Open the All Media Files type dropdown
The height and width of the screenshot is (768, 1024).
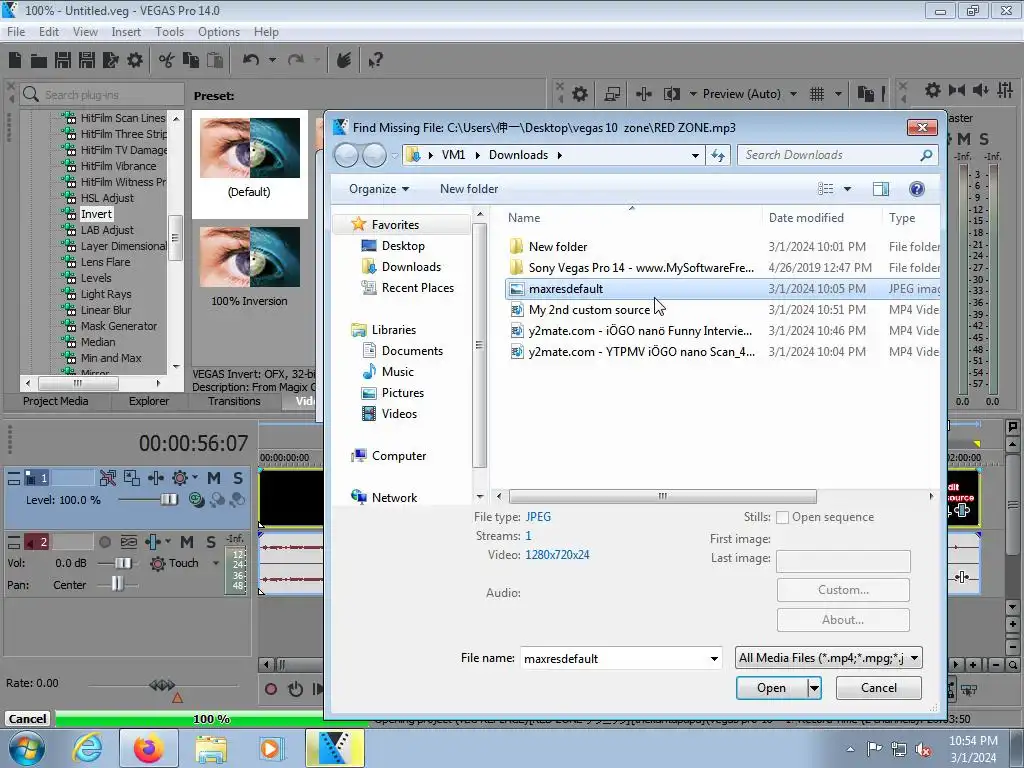coord(829,658)
